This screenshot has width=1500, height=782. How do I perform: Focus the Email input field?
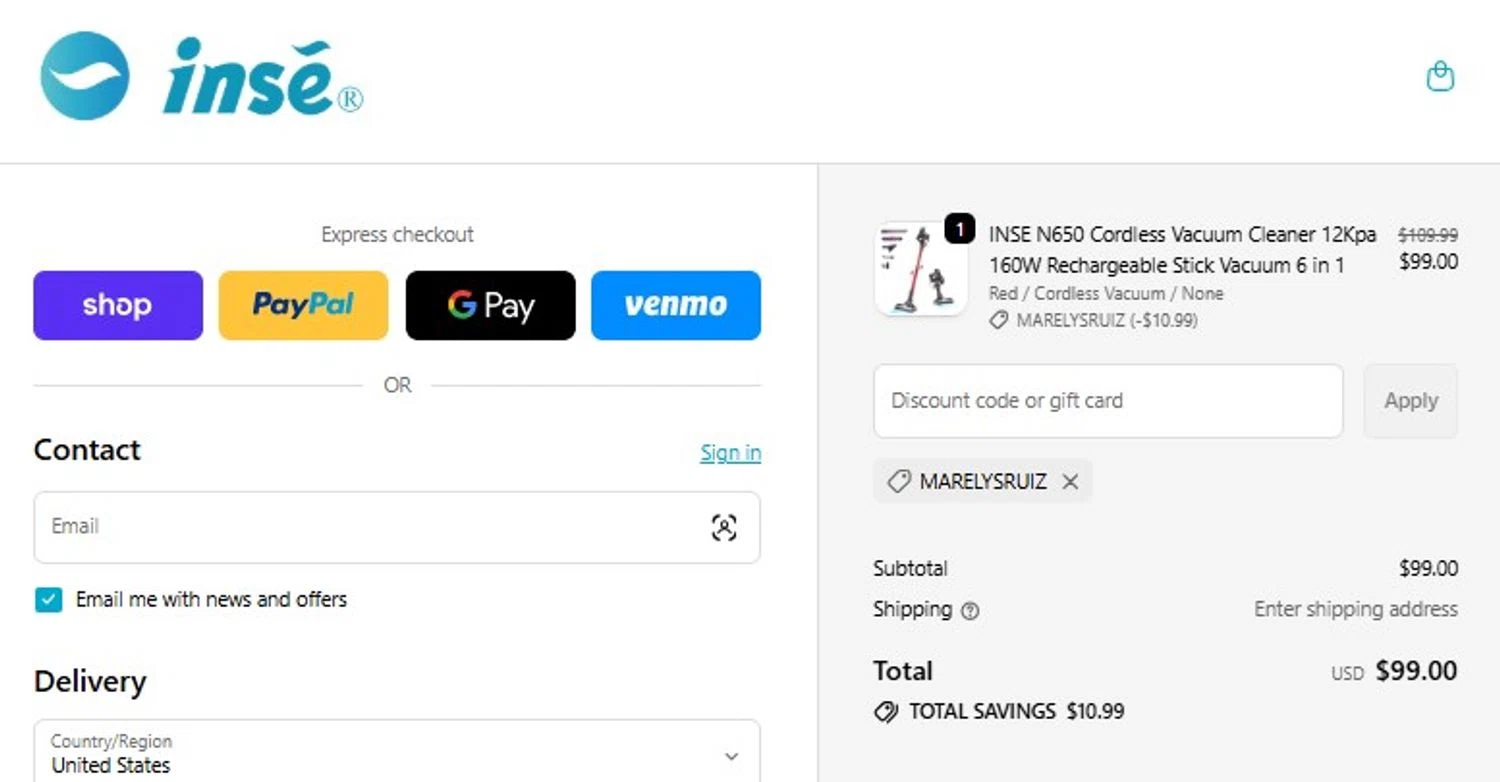coord(397,527)
